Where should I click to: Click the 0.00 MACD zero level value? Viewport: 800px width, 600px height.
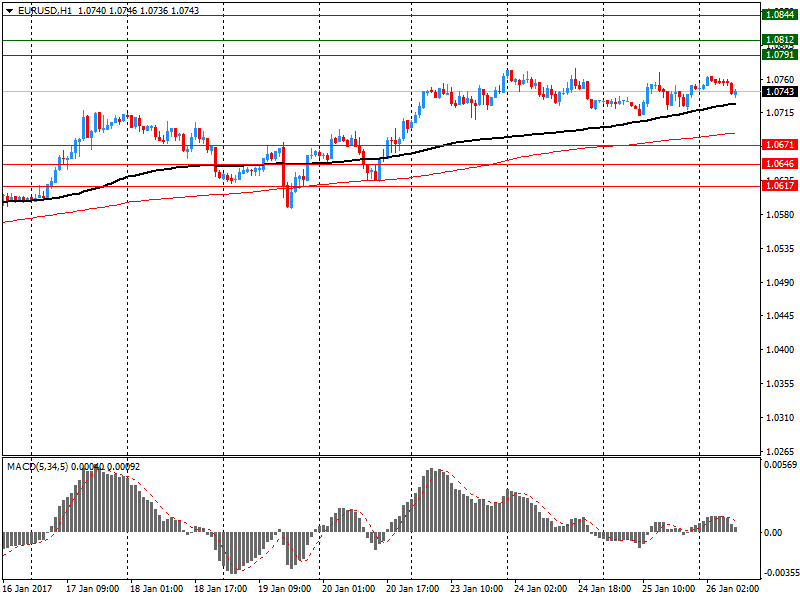click(772, 533)
